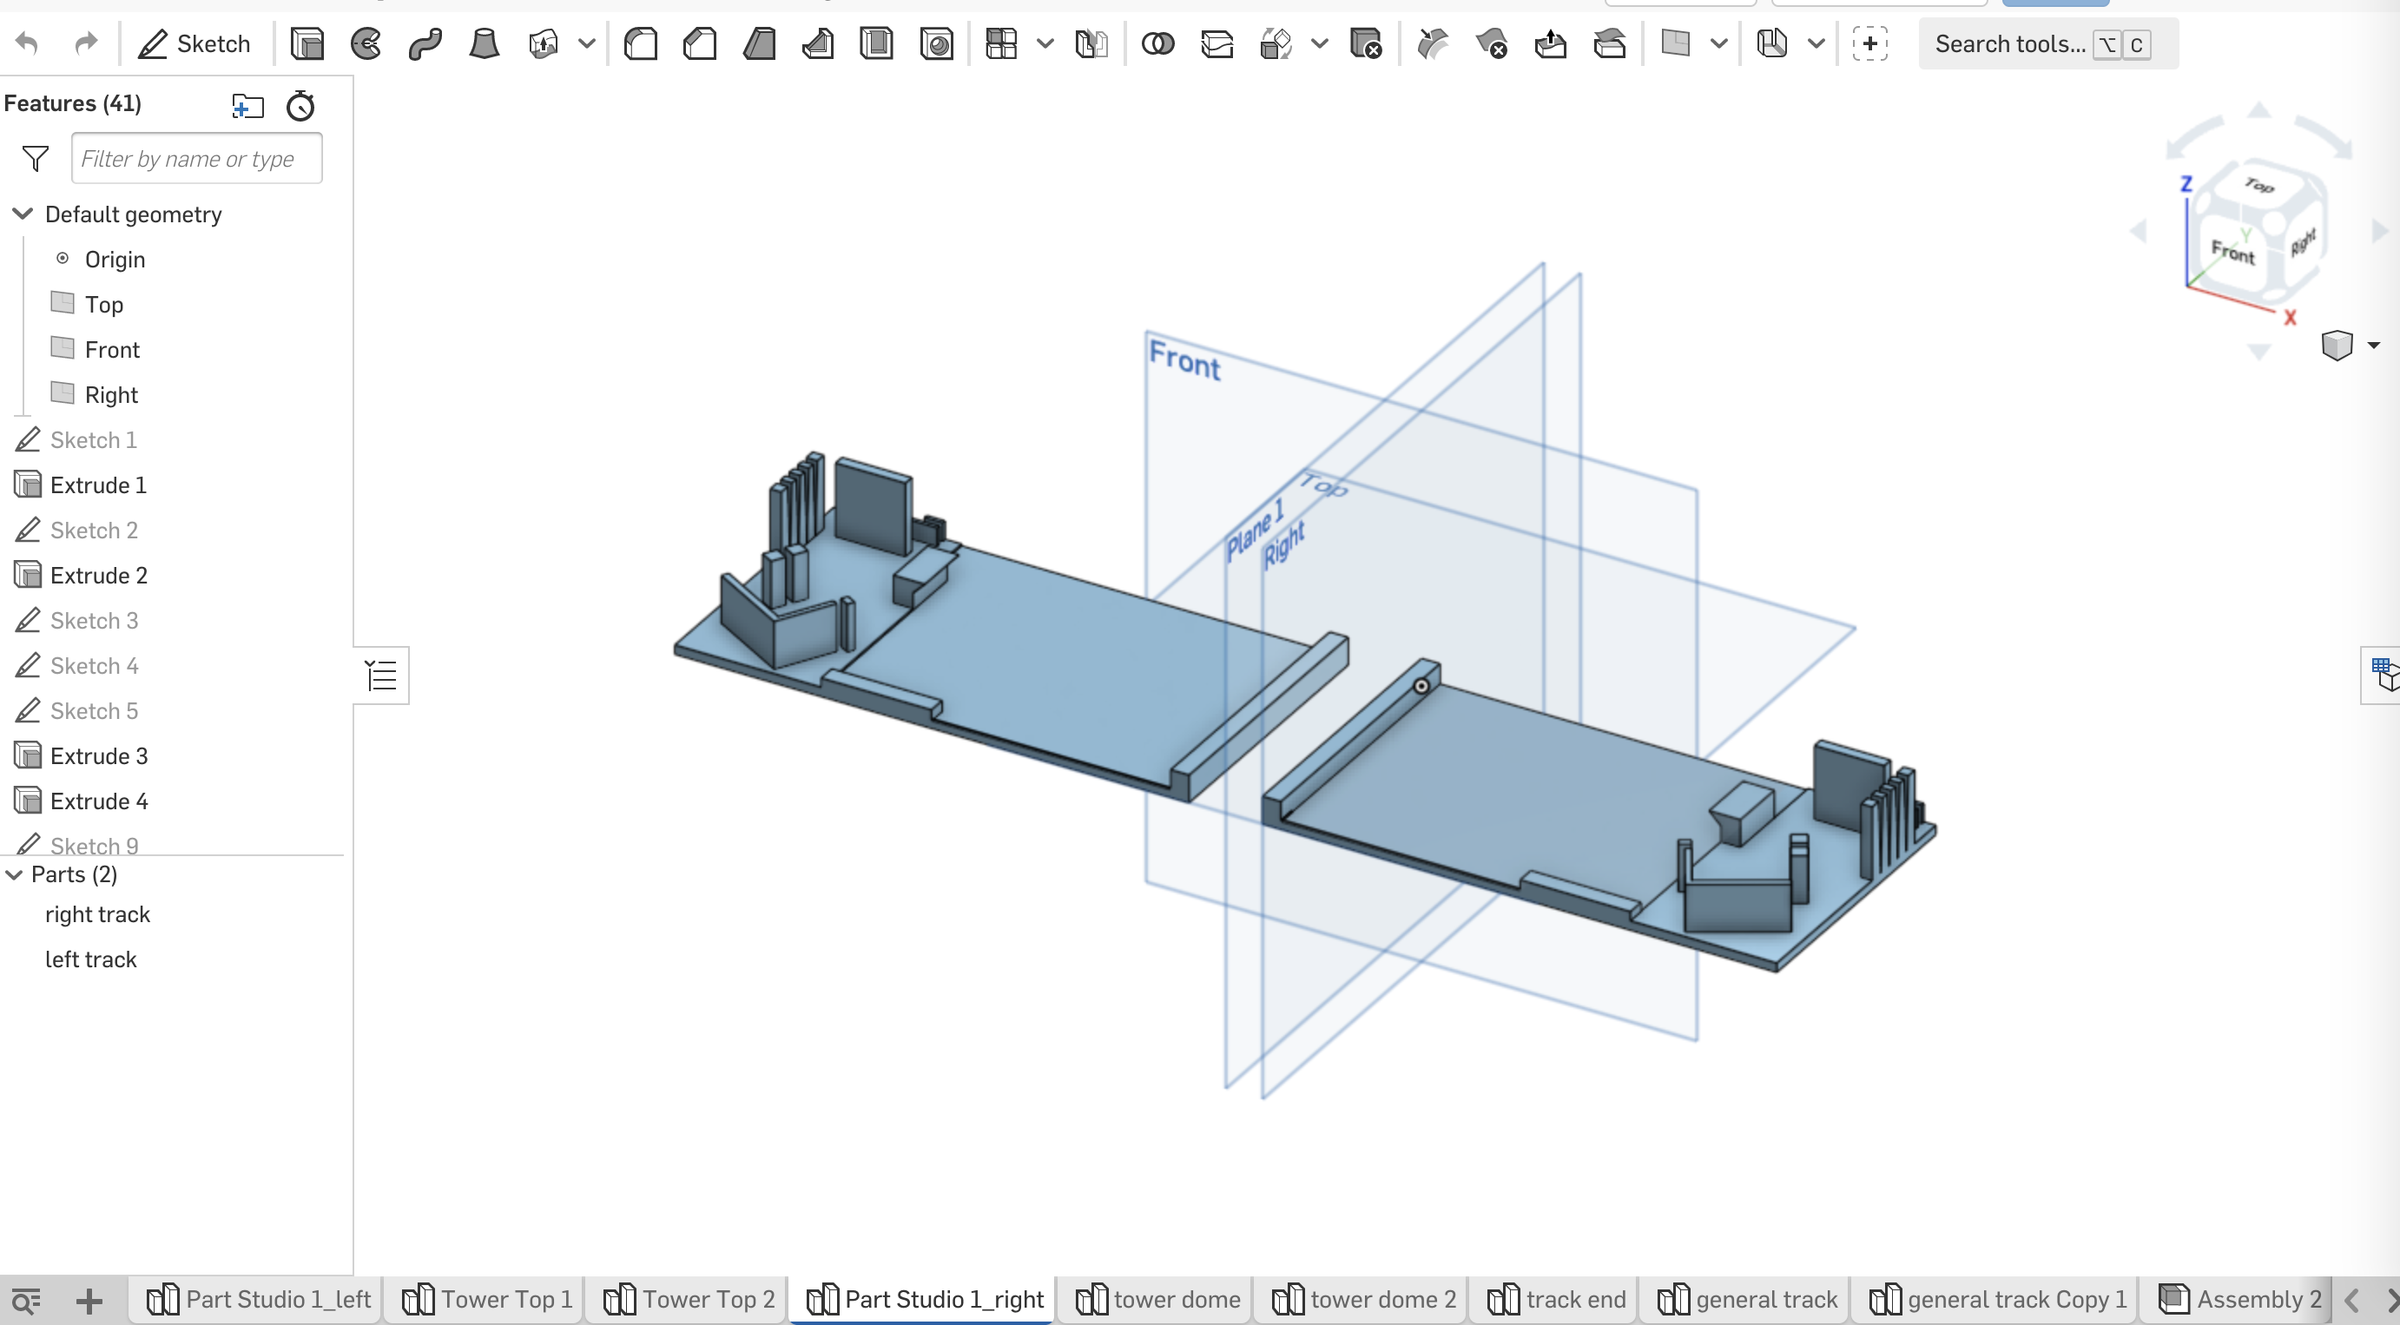Start the Extrude tool
Screen dimensions: 2400x1325
coord(307,44)
